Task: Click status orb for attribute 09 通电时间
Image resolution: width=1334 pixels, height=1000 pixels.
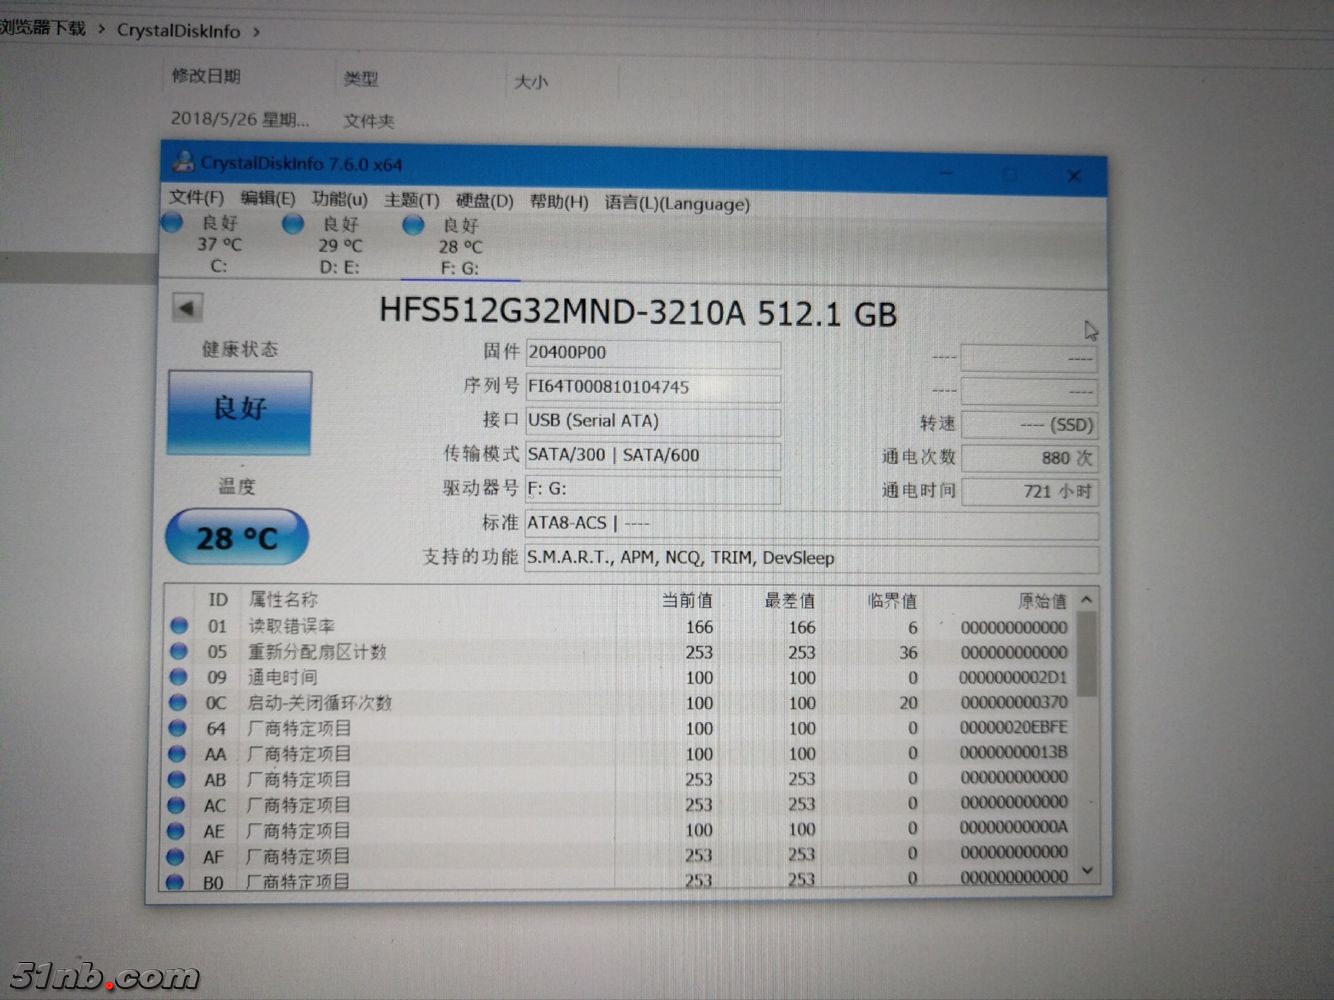Action: click(x=178, y=677)
